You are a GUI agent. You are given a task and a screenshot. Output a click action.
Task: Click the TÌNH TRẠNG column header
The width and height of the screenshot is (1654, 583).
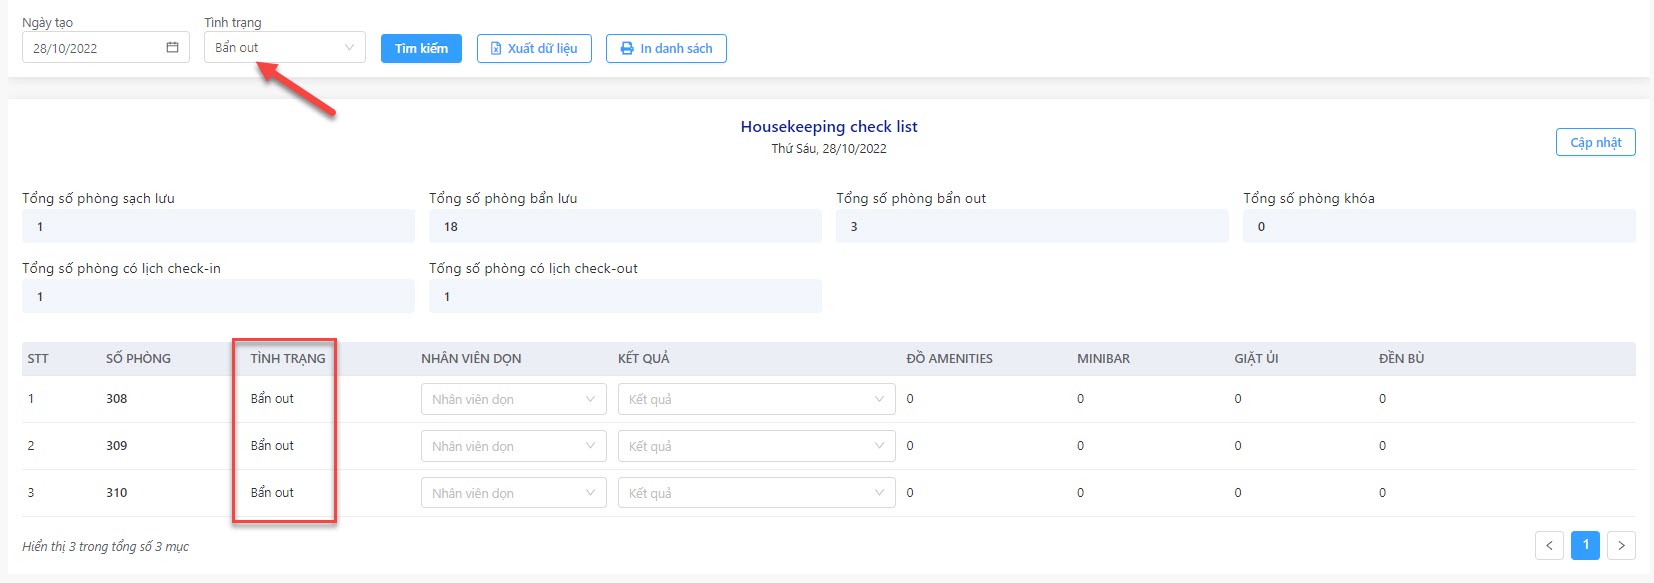288,358
